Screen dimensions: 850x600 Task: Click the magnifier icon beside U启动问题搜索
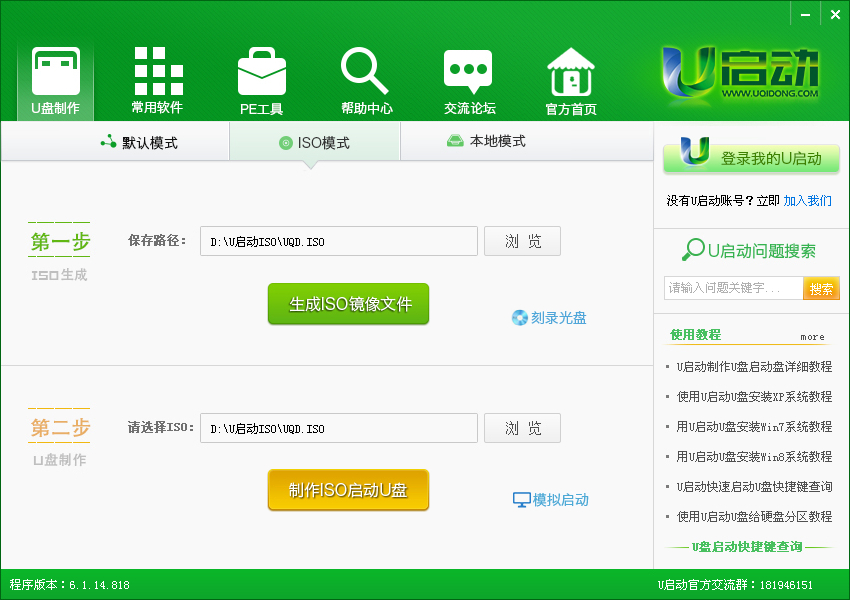click(693, 250)
